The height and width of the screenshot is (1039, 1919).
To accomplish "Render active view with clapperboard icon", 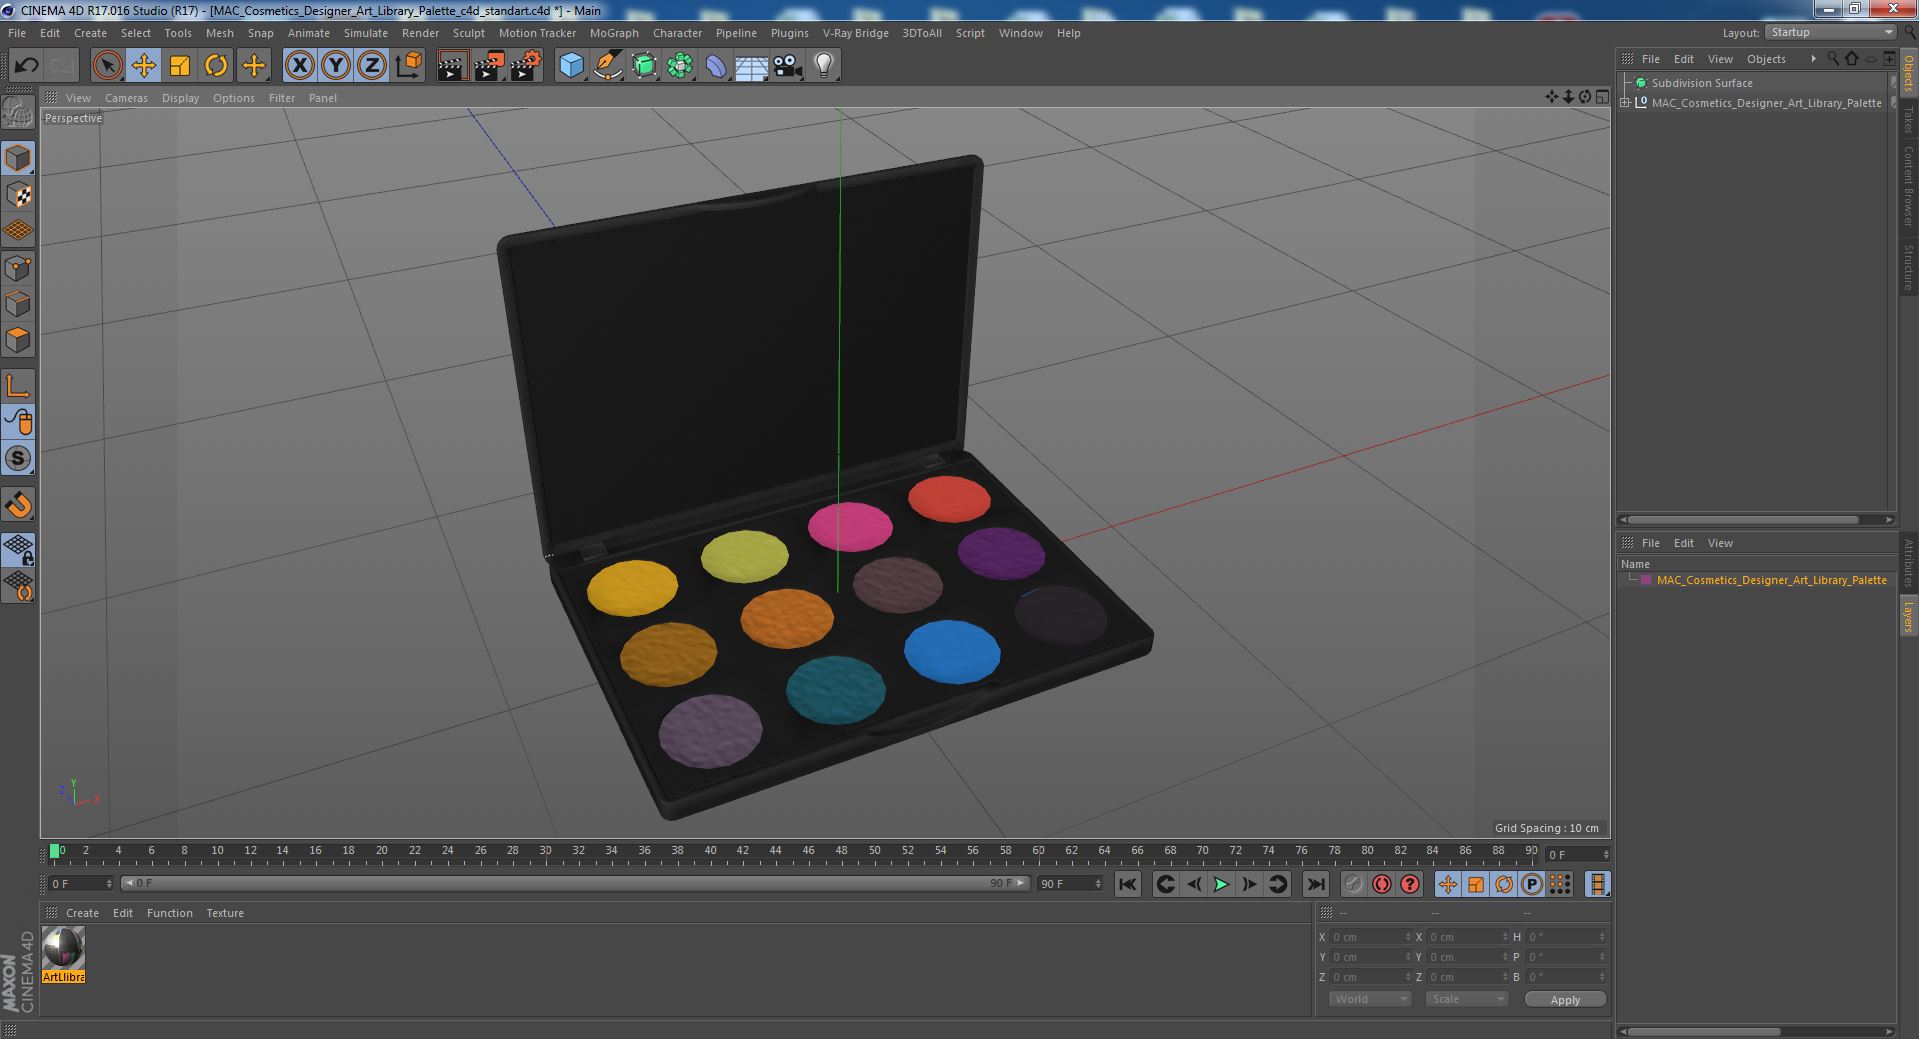I will pyautogui.click(x=452, y=66).
